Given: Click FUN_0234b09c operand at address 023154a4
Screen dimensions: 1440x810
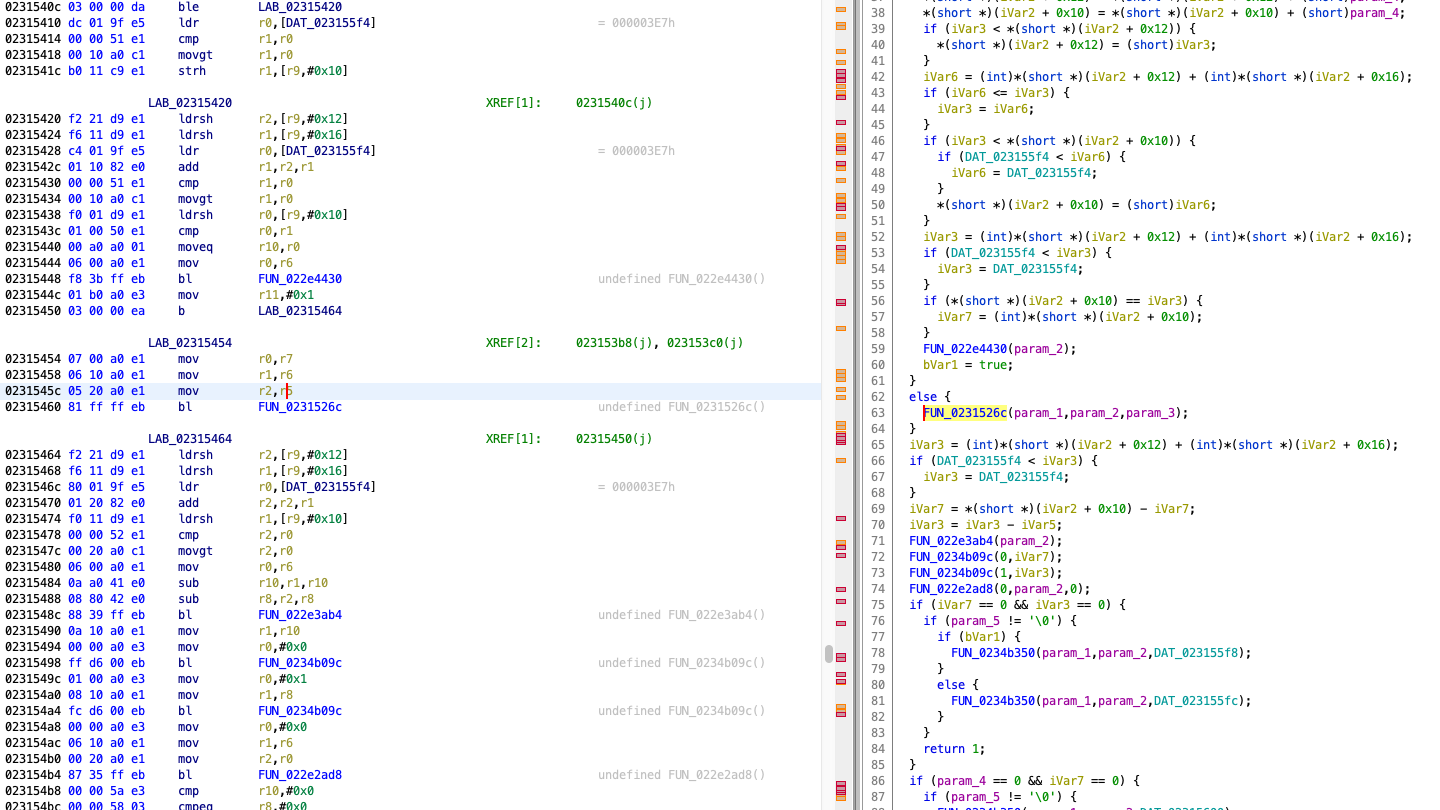Looking at the screenshot, I should click(x=300, y=711).
